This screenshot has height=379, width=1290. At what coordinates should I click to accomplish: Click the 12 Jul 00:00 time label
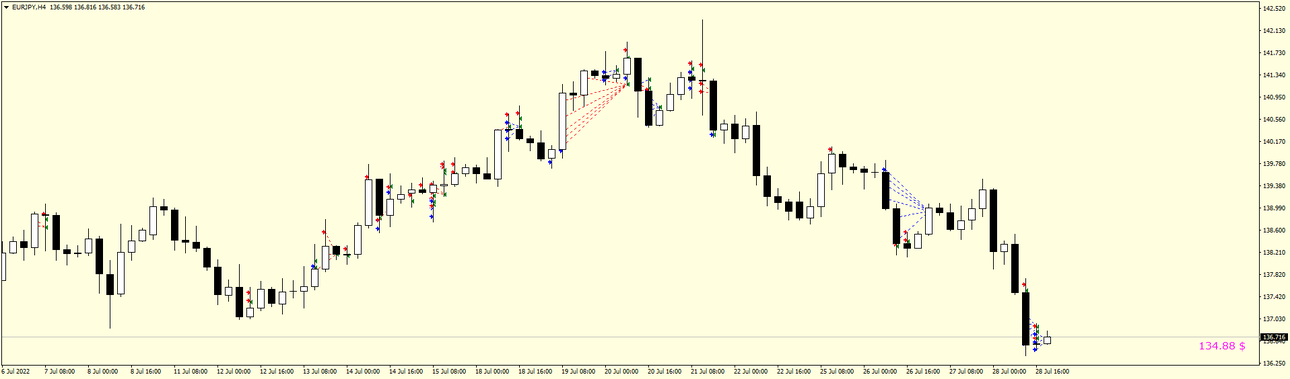tap(233, 372)
